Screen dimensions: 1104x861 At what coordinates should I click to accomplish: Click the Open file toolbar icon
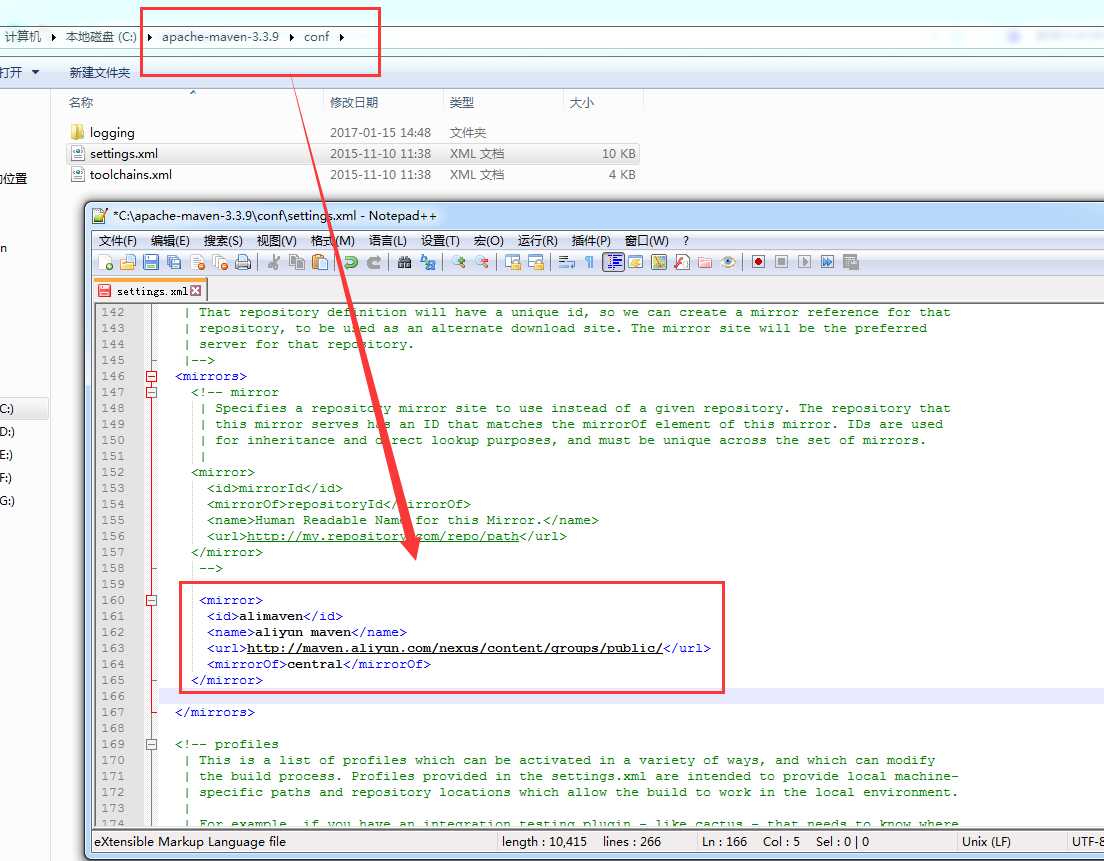coord(127,263)
